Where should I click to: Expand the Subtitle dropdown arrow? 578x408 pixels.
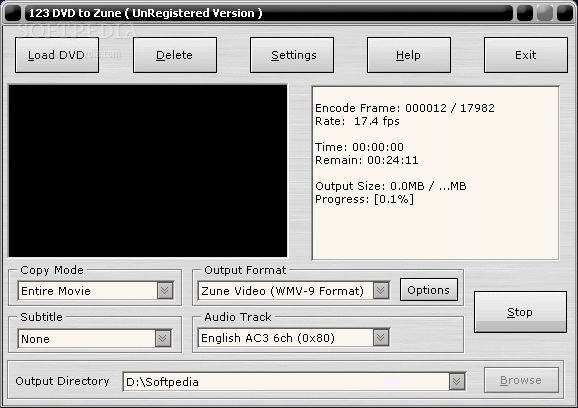(x=163, y=338)
